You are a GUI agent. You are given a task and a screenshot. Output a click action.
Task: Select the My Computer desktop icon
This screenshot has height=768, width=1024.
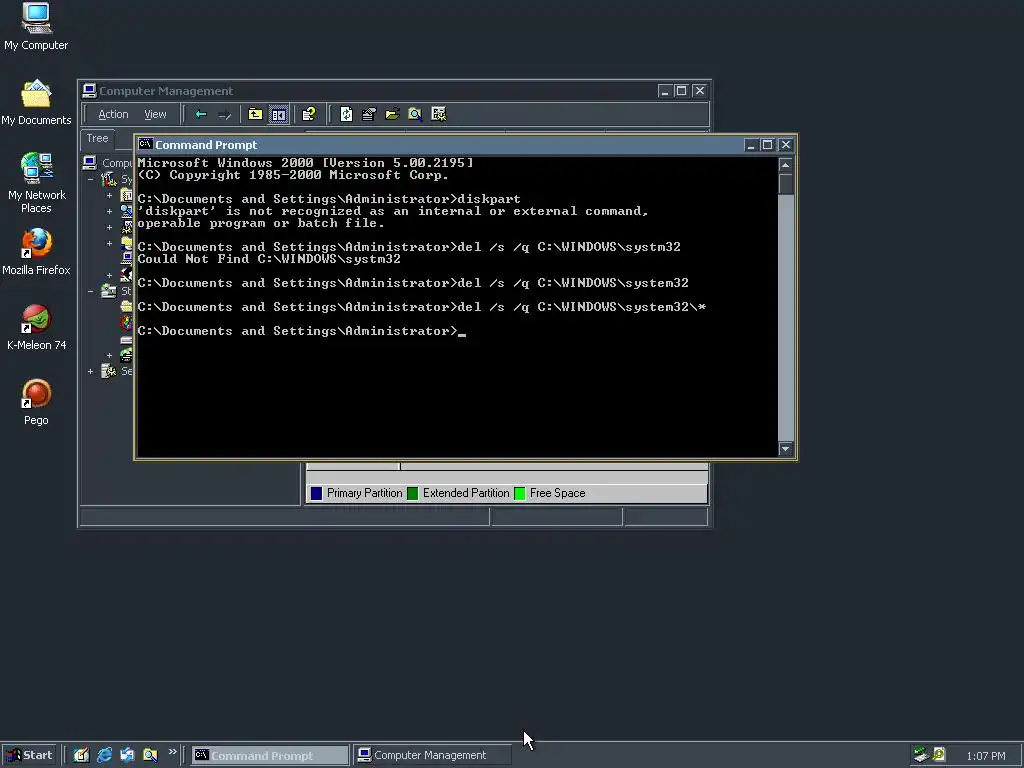pyautogui.click(x=36, y=27)
